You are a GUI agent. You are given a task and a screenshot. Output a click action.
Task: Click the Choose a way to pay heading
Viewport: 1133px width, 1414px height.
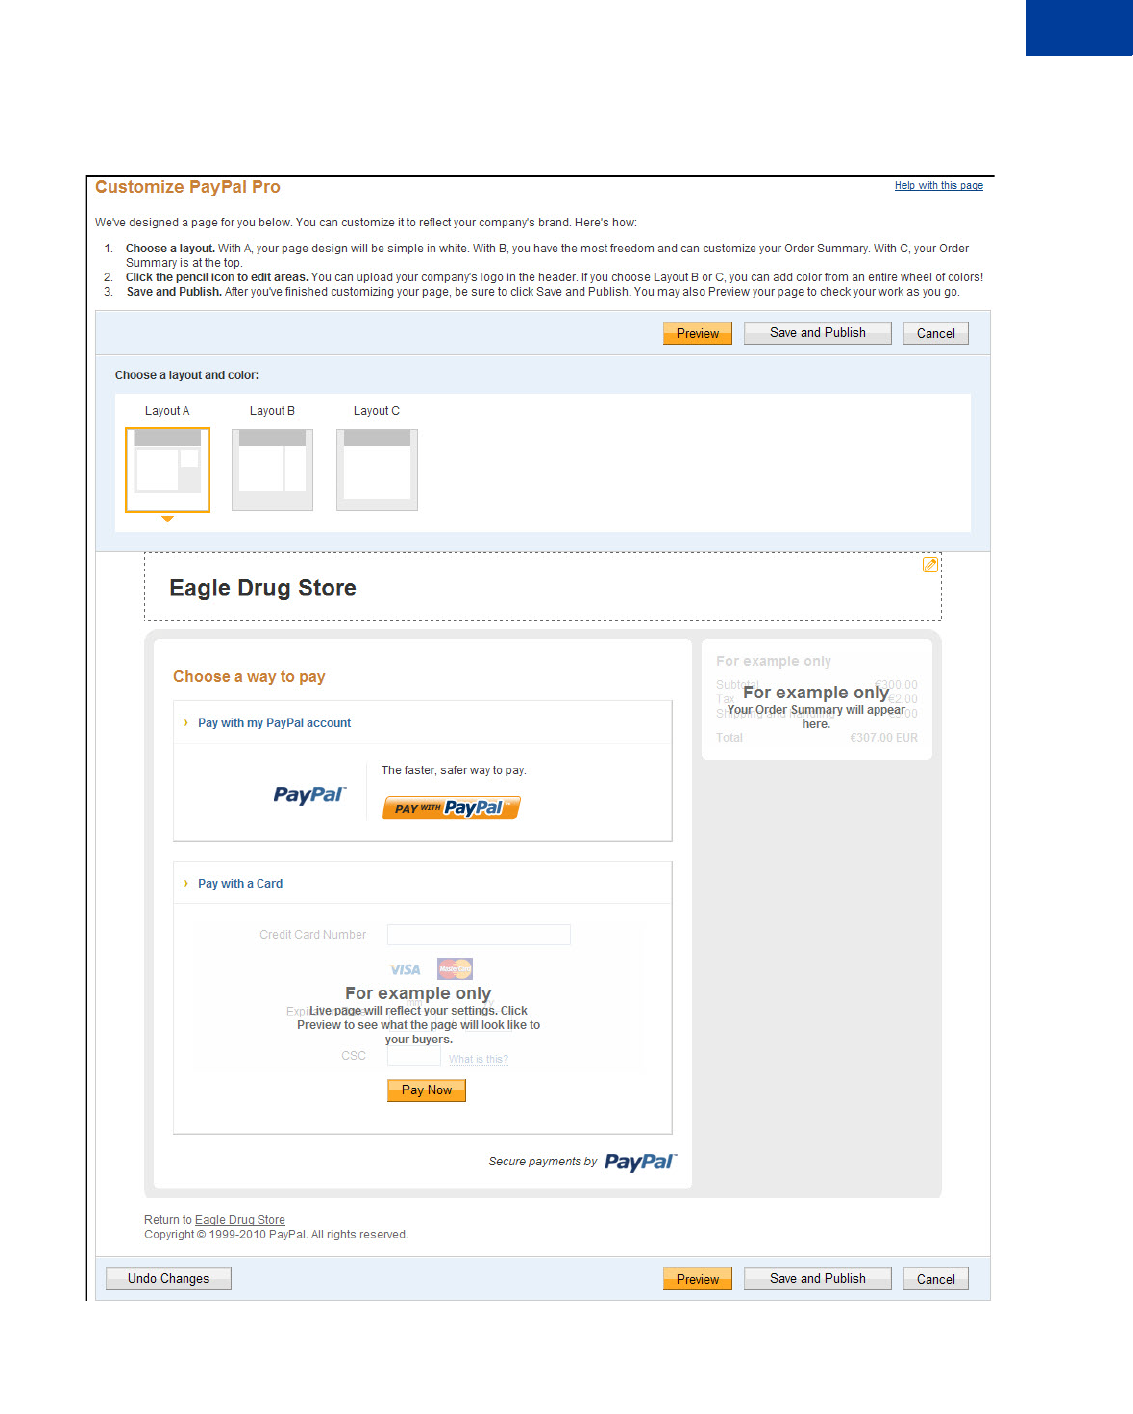pyautogui.click(x=249, y=677)
